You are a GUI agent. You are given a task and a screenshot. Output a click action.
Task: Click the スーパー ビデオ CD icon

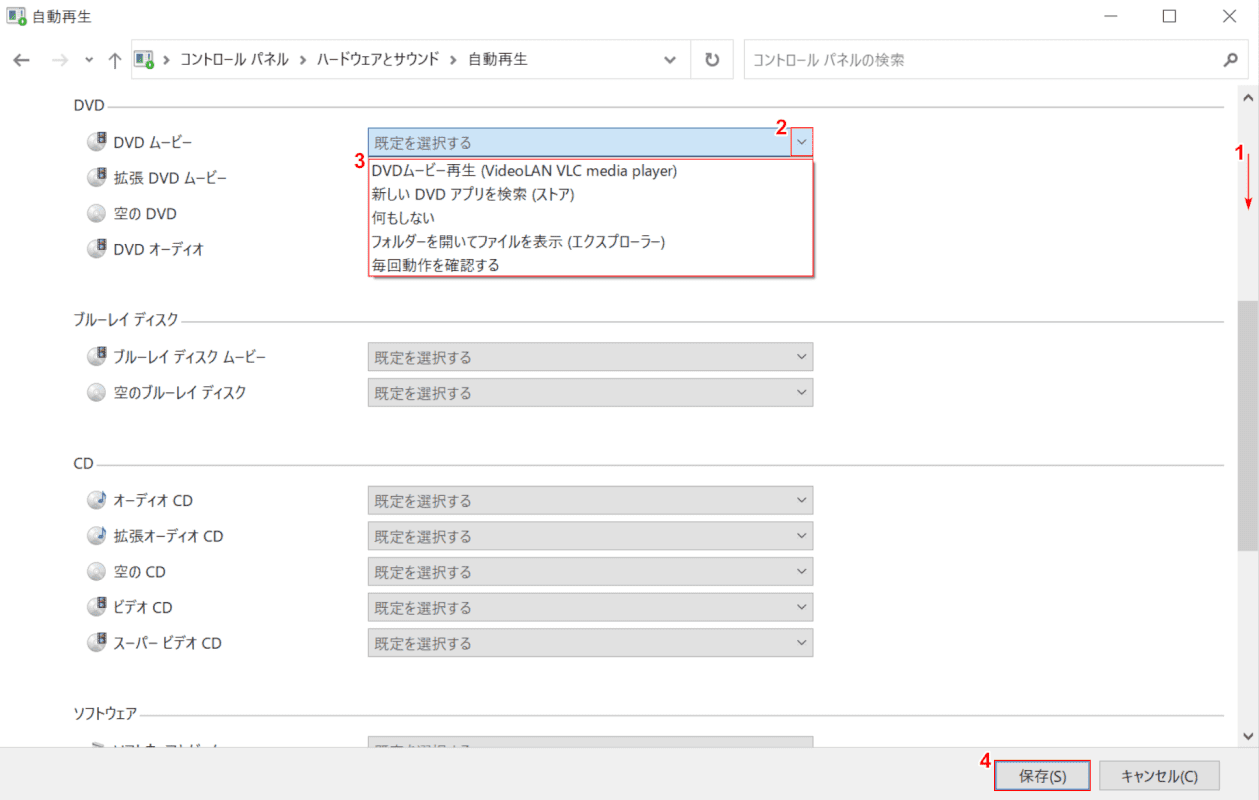(96, 643)
